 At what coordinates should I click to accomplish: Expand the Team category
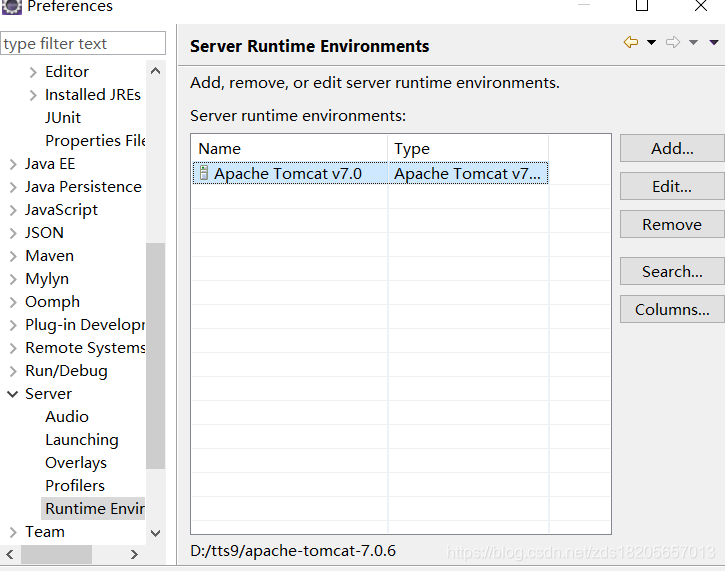pyautogui.click(x=12, y=532)
